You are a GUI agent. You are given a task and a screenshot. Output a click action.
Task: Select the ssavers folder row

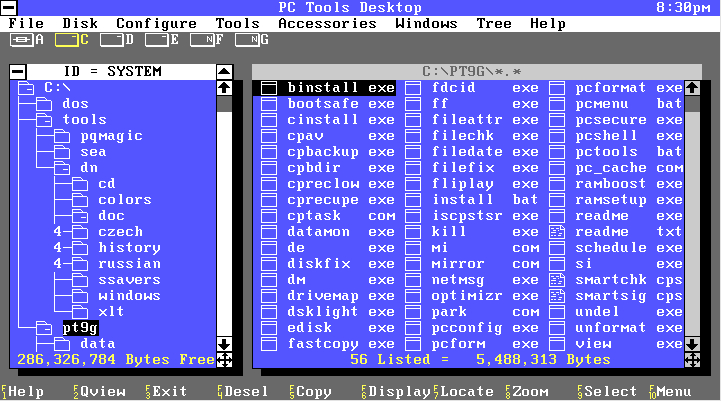(116, 280)
